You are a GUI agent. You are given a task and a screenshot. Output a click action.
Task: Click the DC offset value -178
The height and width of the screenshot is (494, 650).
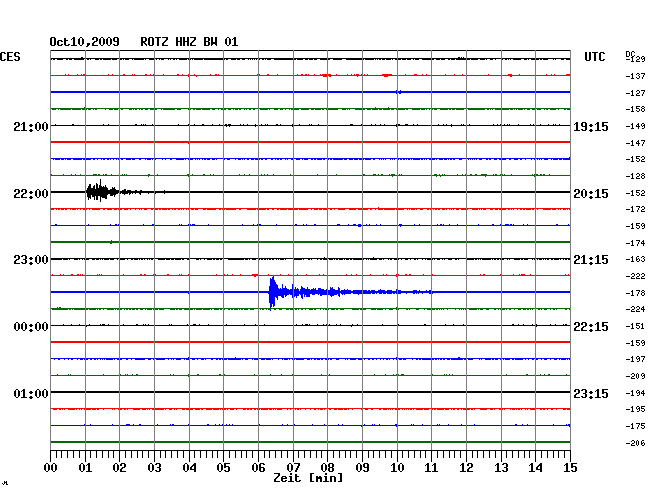click(x=635, y=293)
